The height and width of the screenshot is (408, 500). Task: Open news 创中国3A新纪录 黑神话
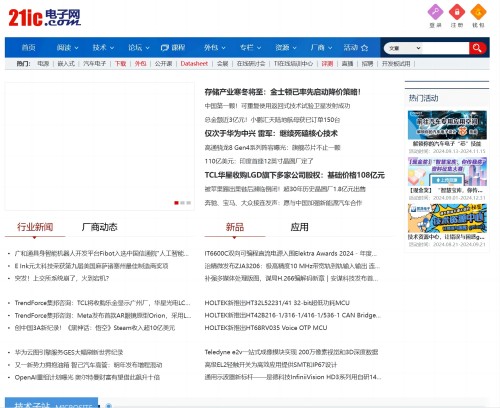(95, 328)
